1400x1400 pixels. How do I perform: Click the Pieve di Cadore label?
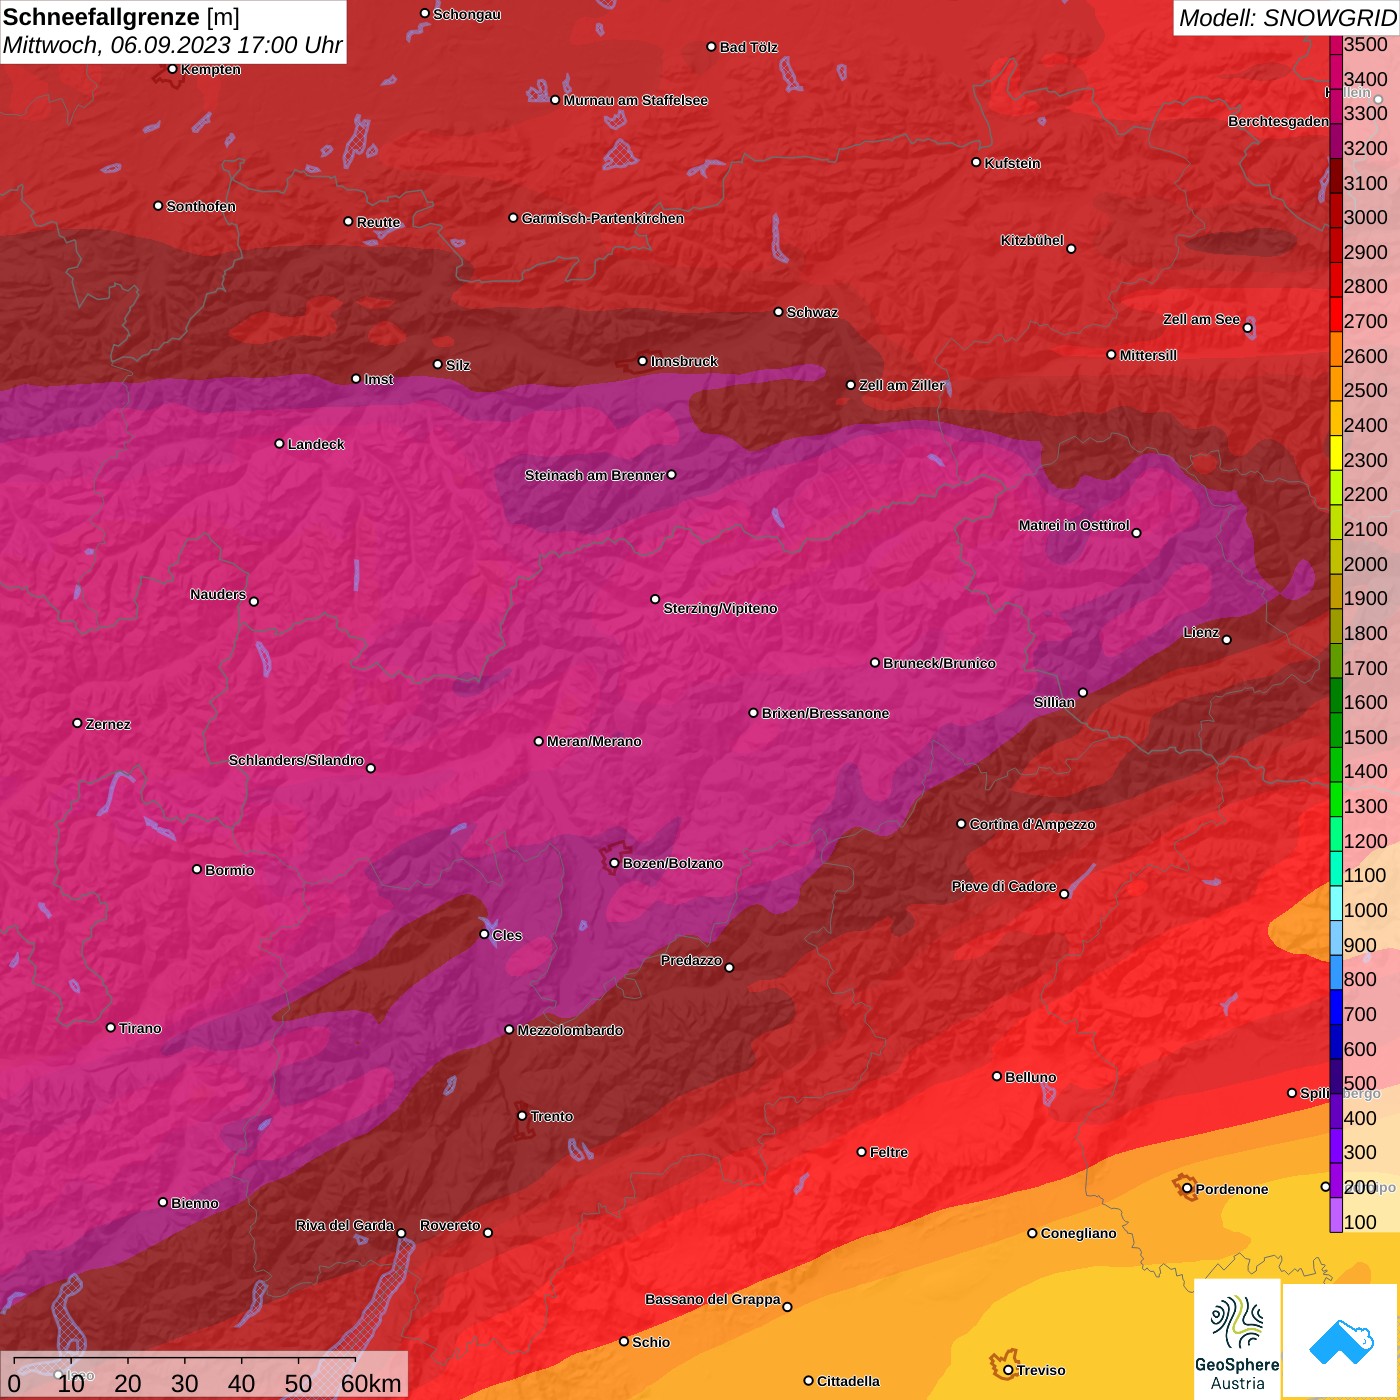coord(1004,886)
